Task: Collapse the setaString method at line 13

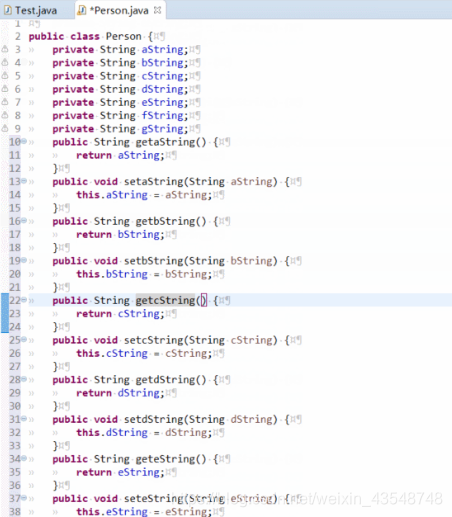Action: tap(24, 181)
